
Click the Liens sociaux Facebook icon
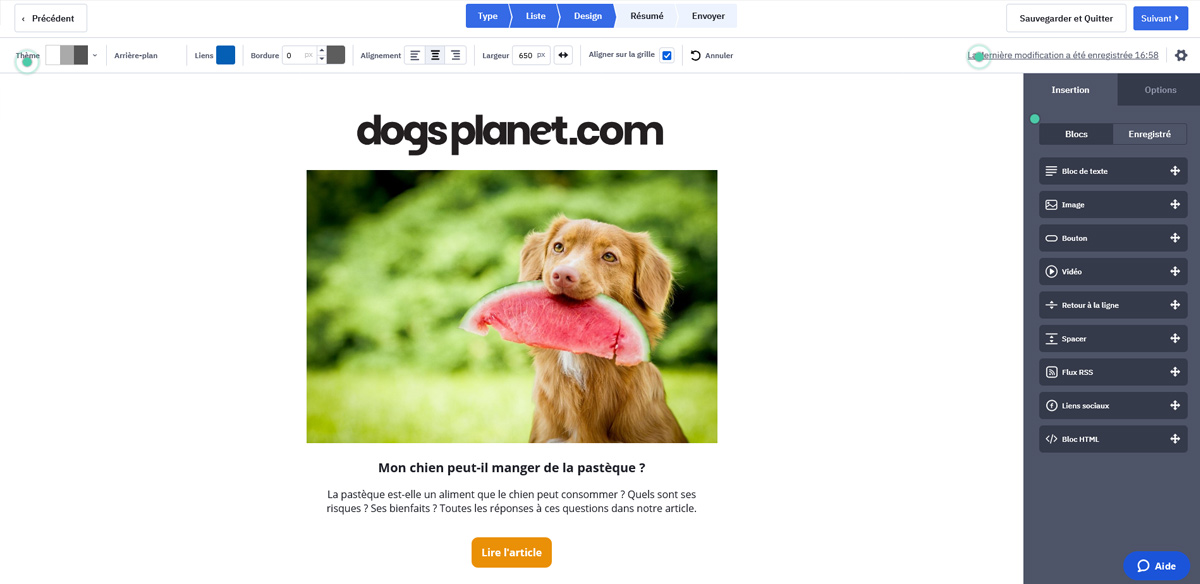1051,406
